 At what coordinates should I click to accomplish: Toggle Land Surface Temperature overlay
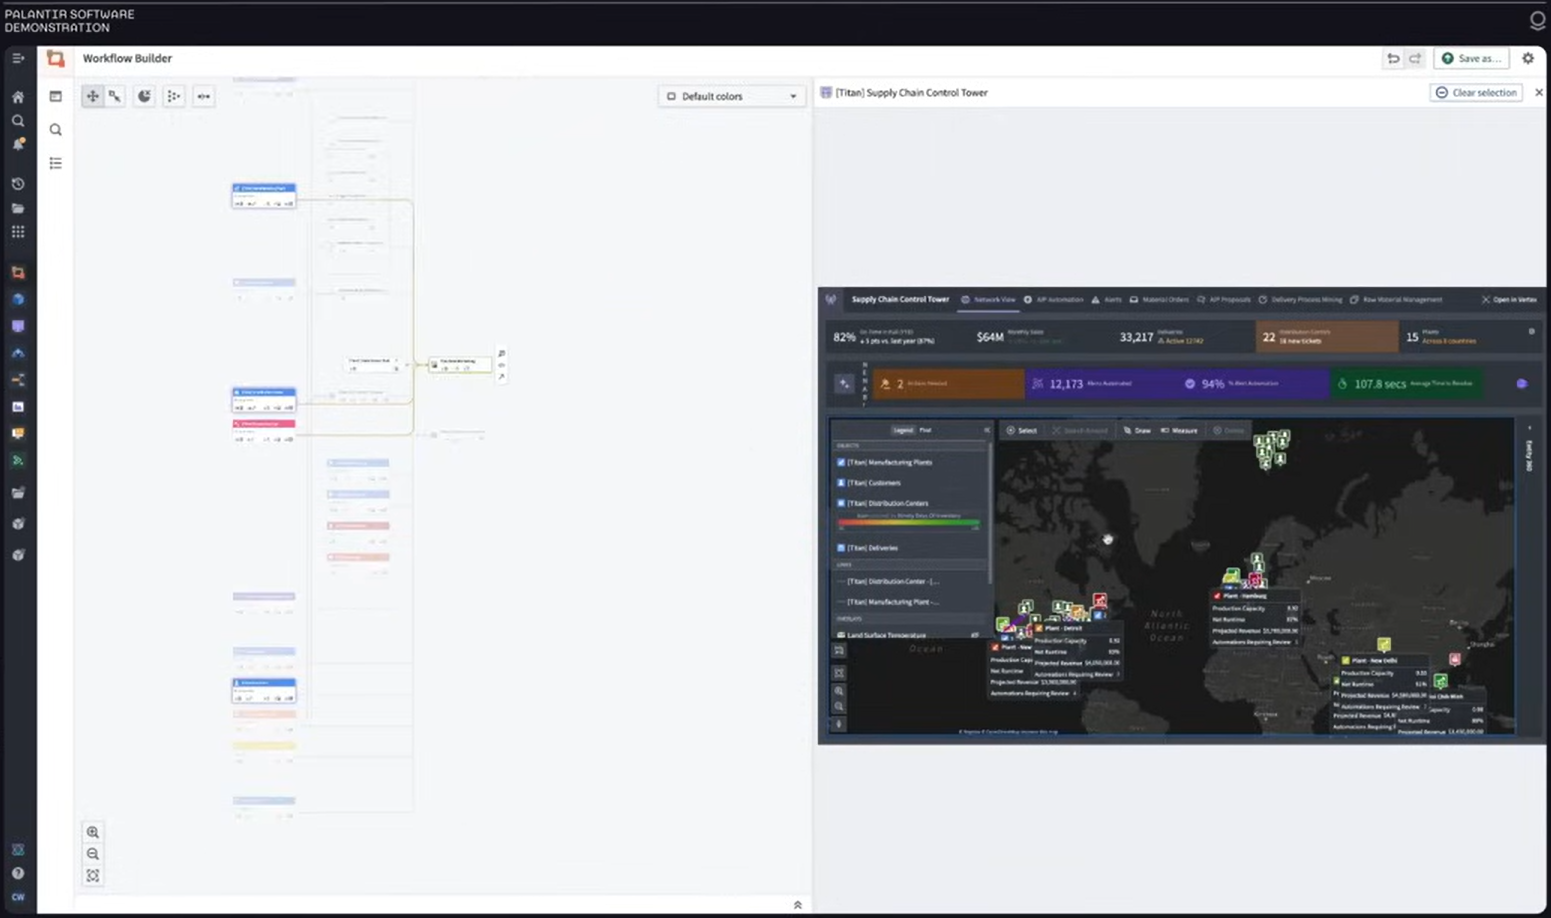click(975, 635)
